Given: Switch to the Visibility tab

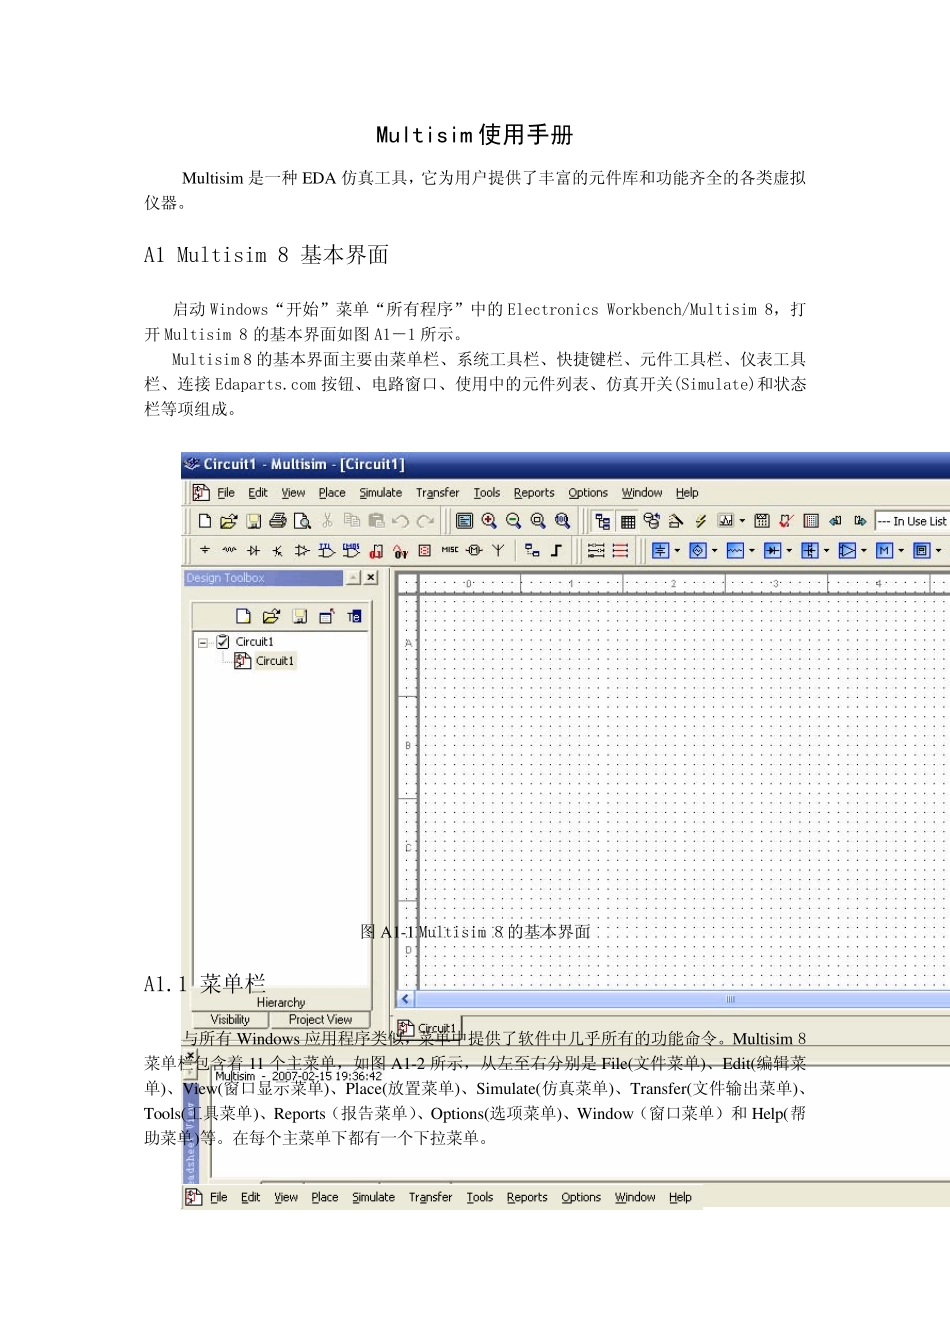Looking at the screenshot, I should tap(230, 1020).
